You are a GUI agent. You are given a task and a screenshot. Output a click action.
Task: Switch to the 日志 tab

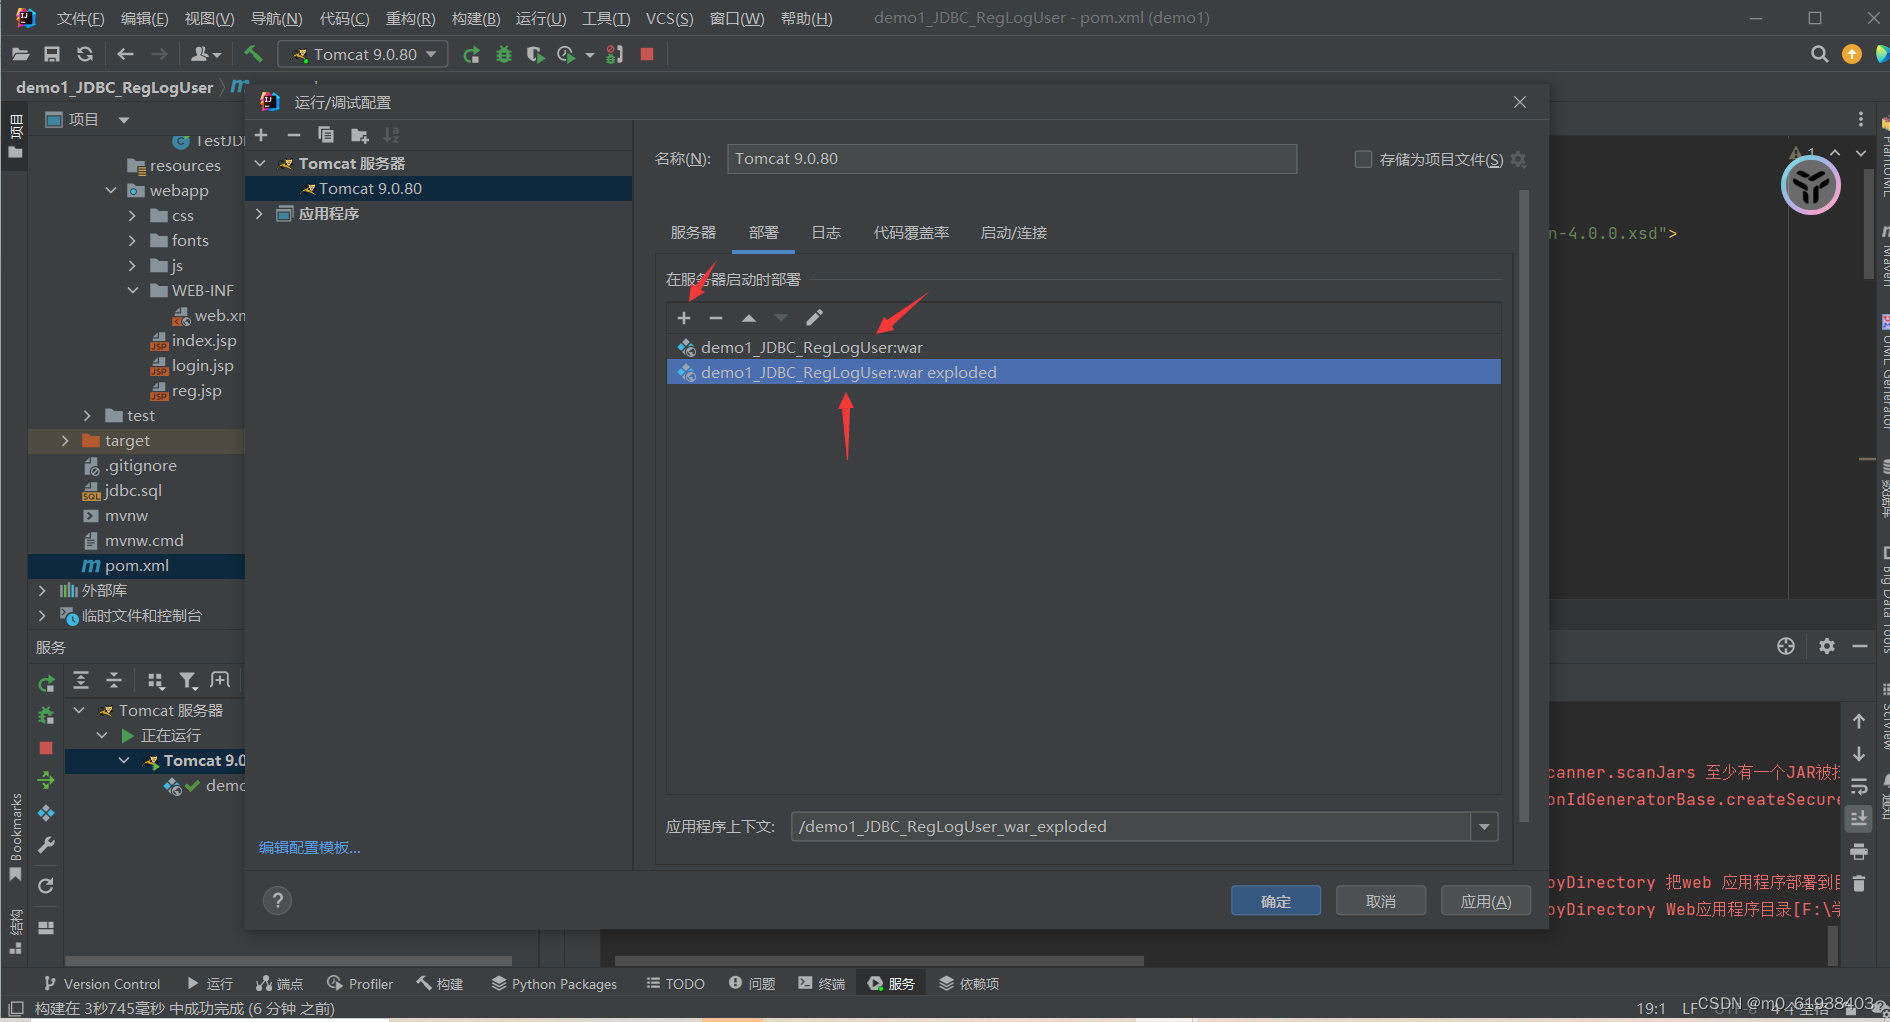point(826,232)
